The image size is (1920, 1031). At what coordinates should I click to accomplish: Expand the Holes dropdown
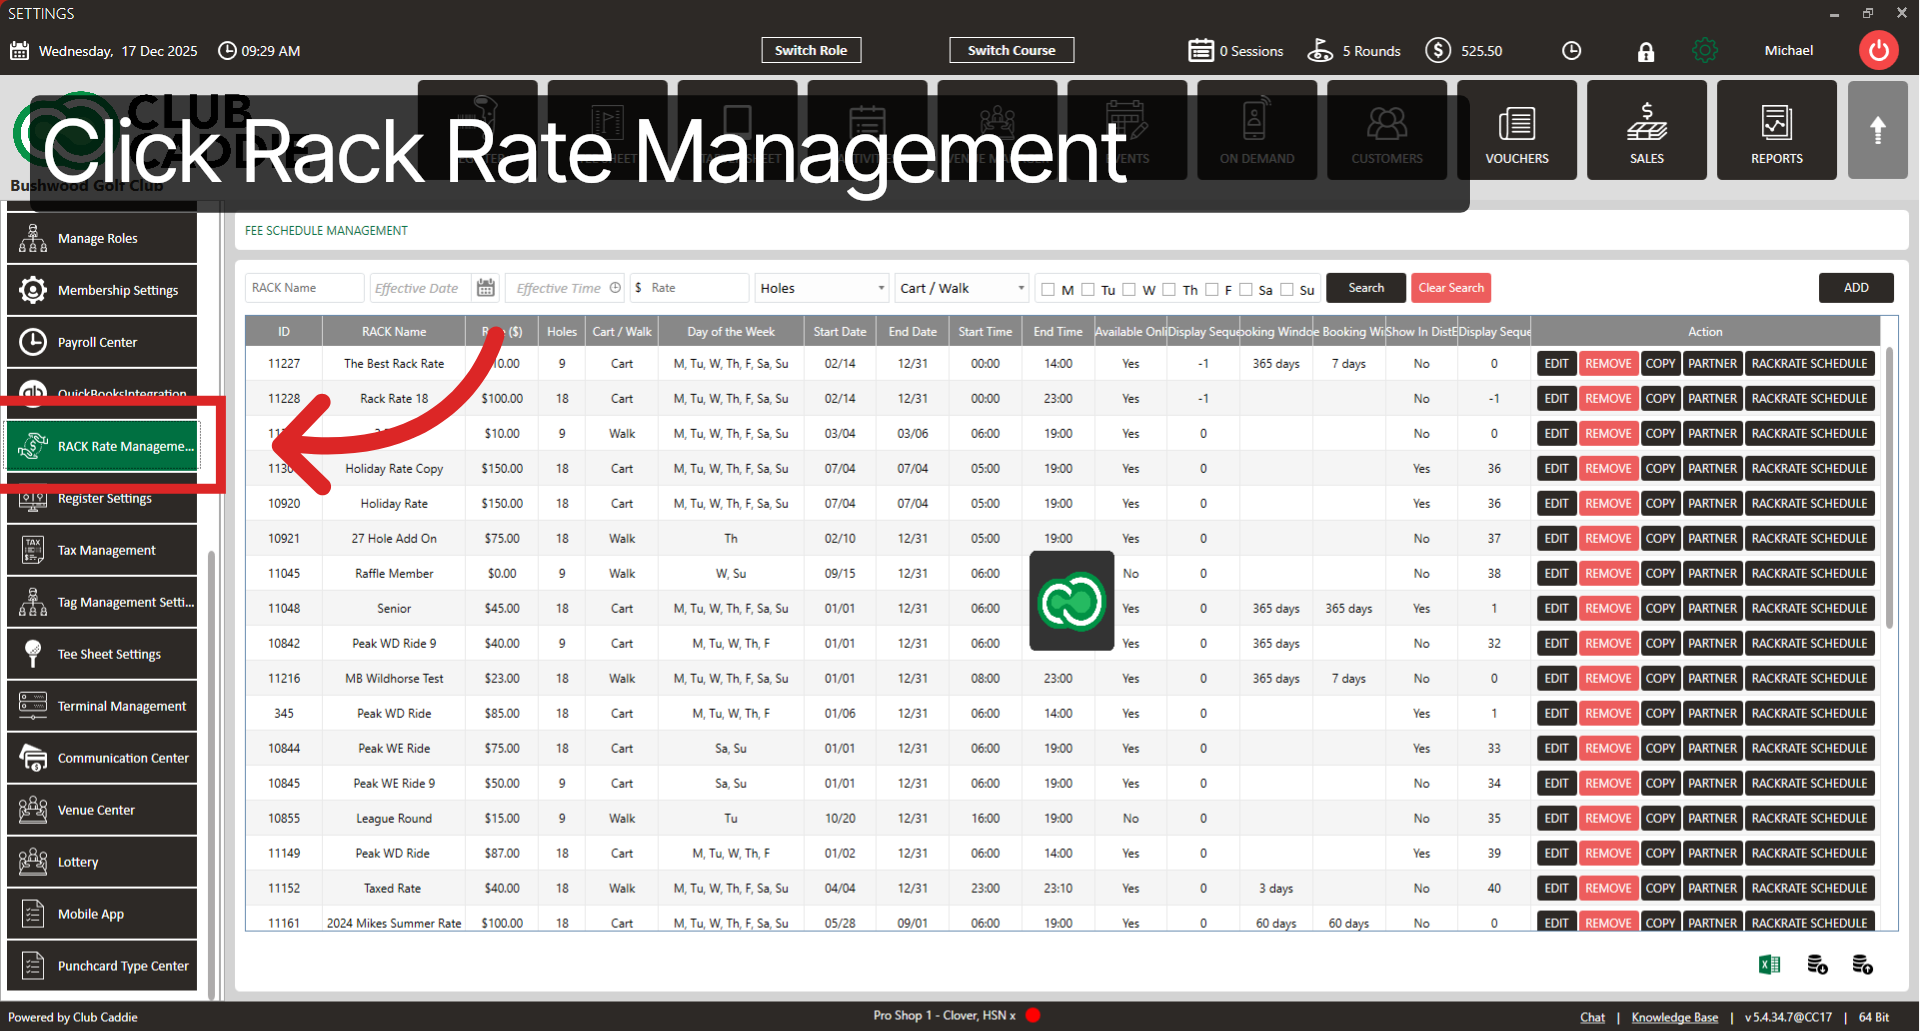pos(821,288)
